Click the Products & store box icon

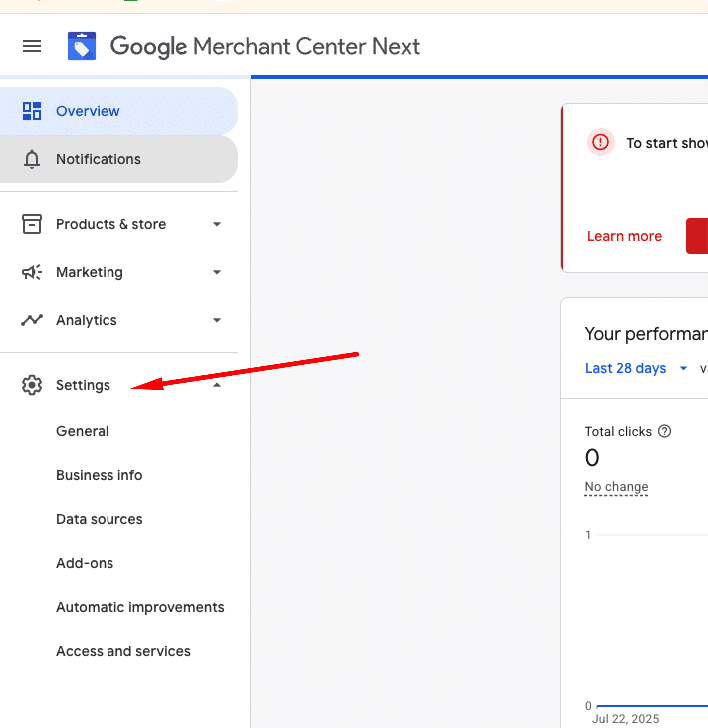[32, 224]
